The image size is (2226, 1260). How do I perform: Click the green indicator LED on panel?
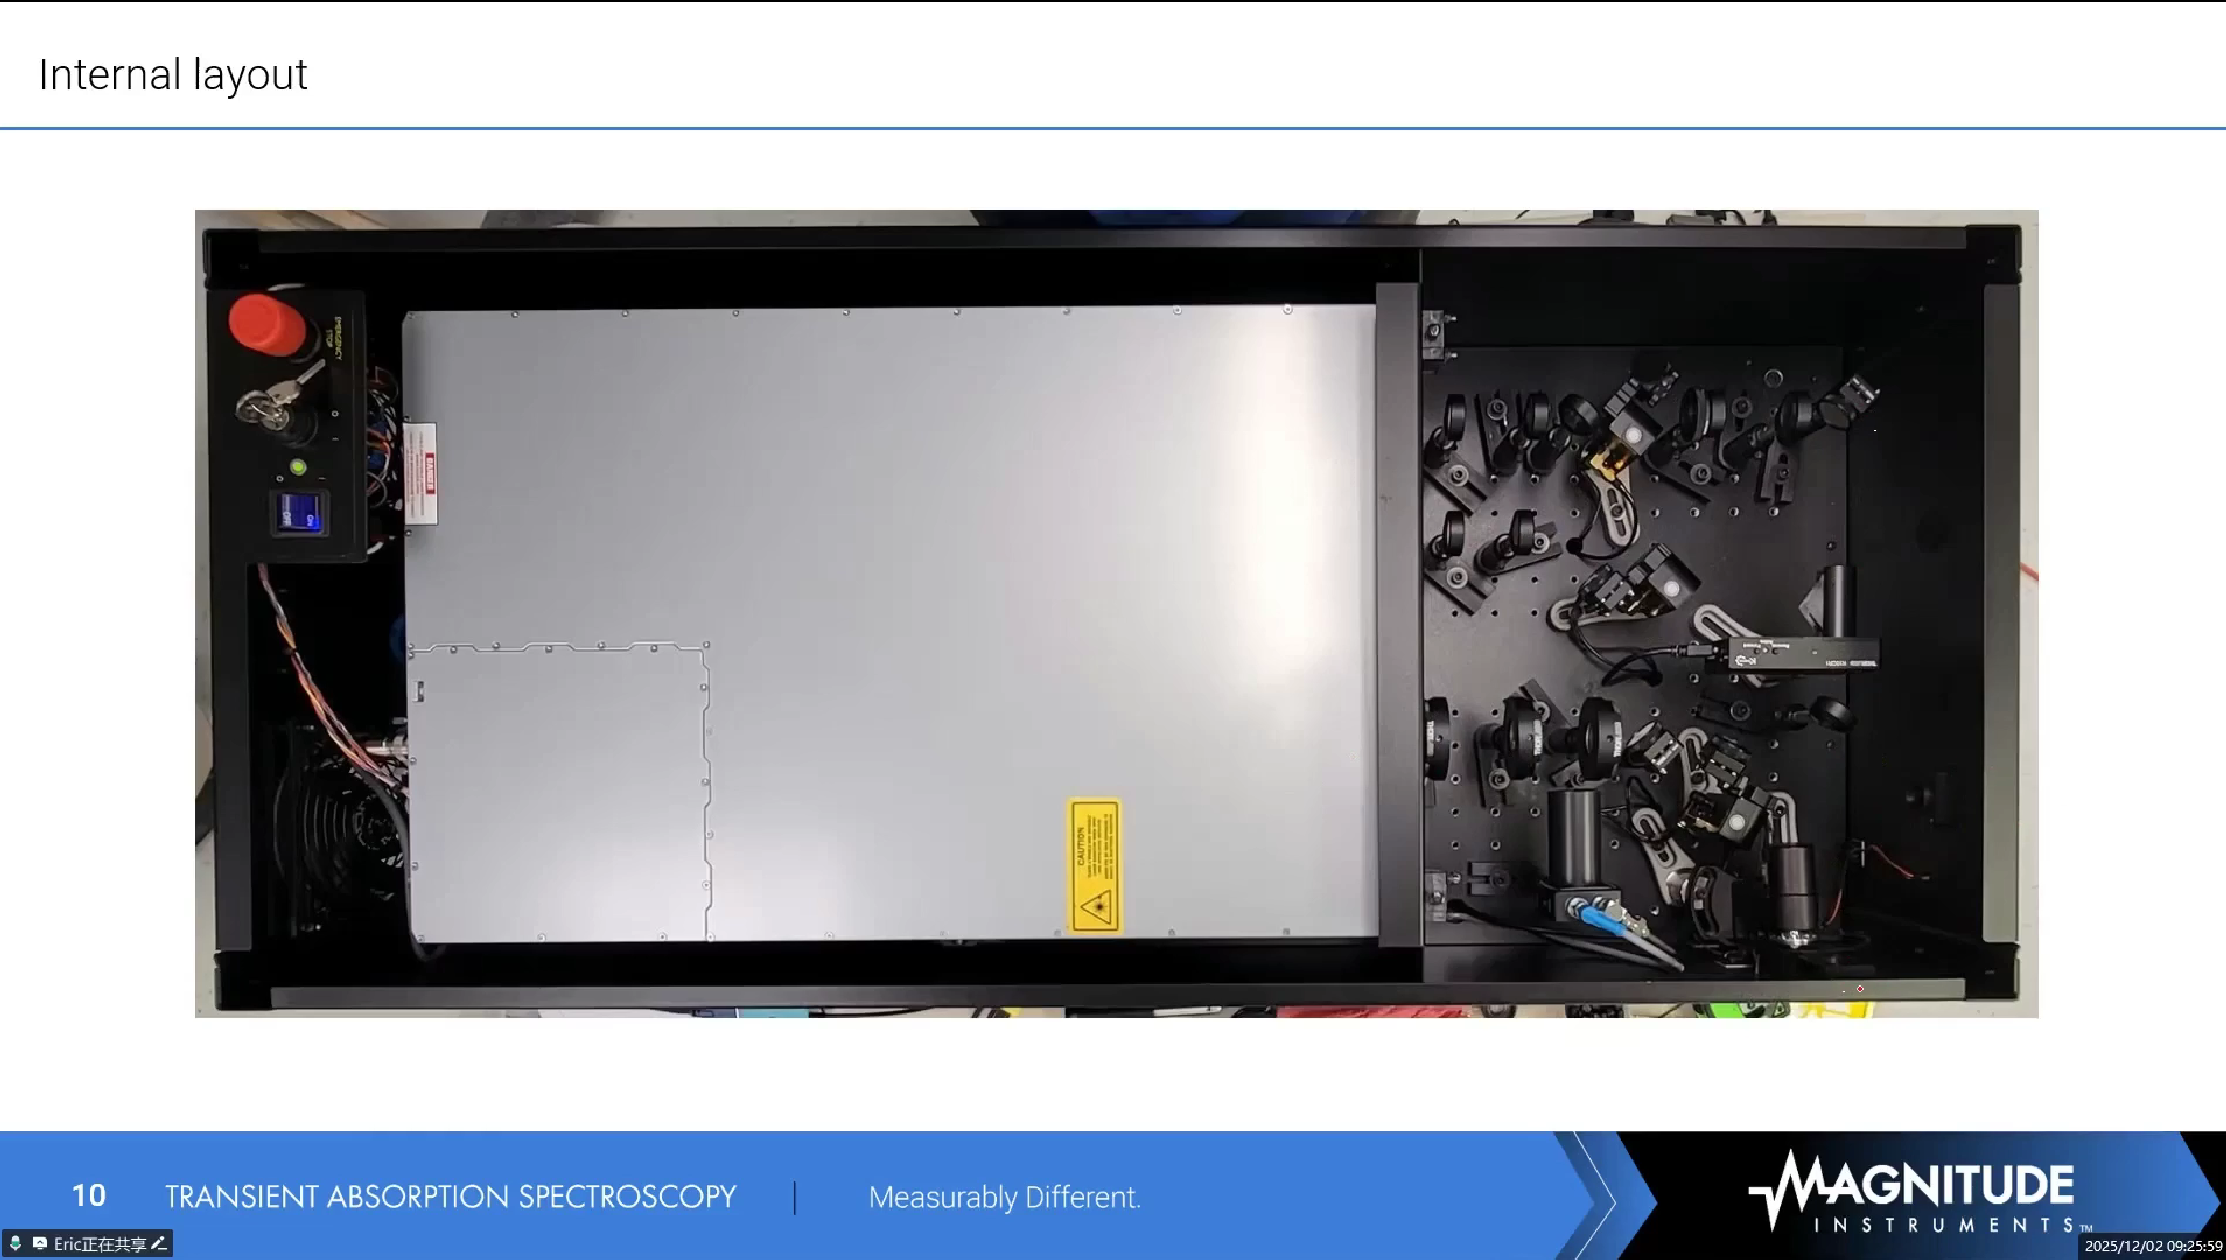(x=298, y=467)
